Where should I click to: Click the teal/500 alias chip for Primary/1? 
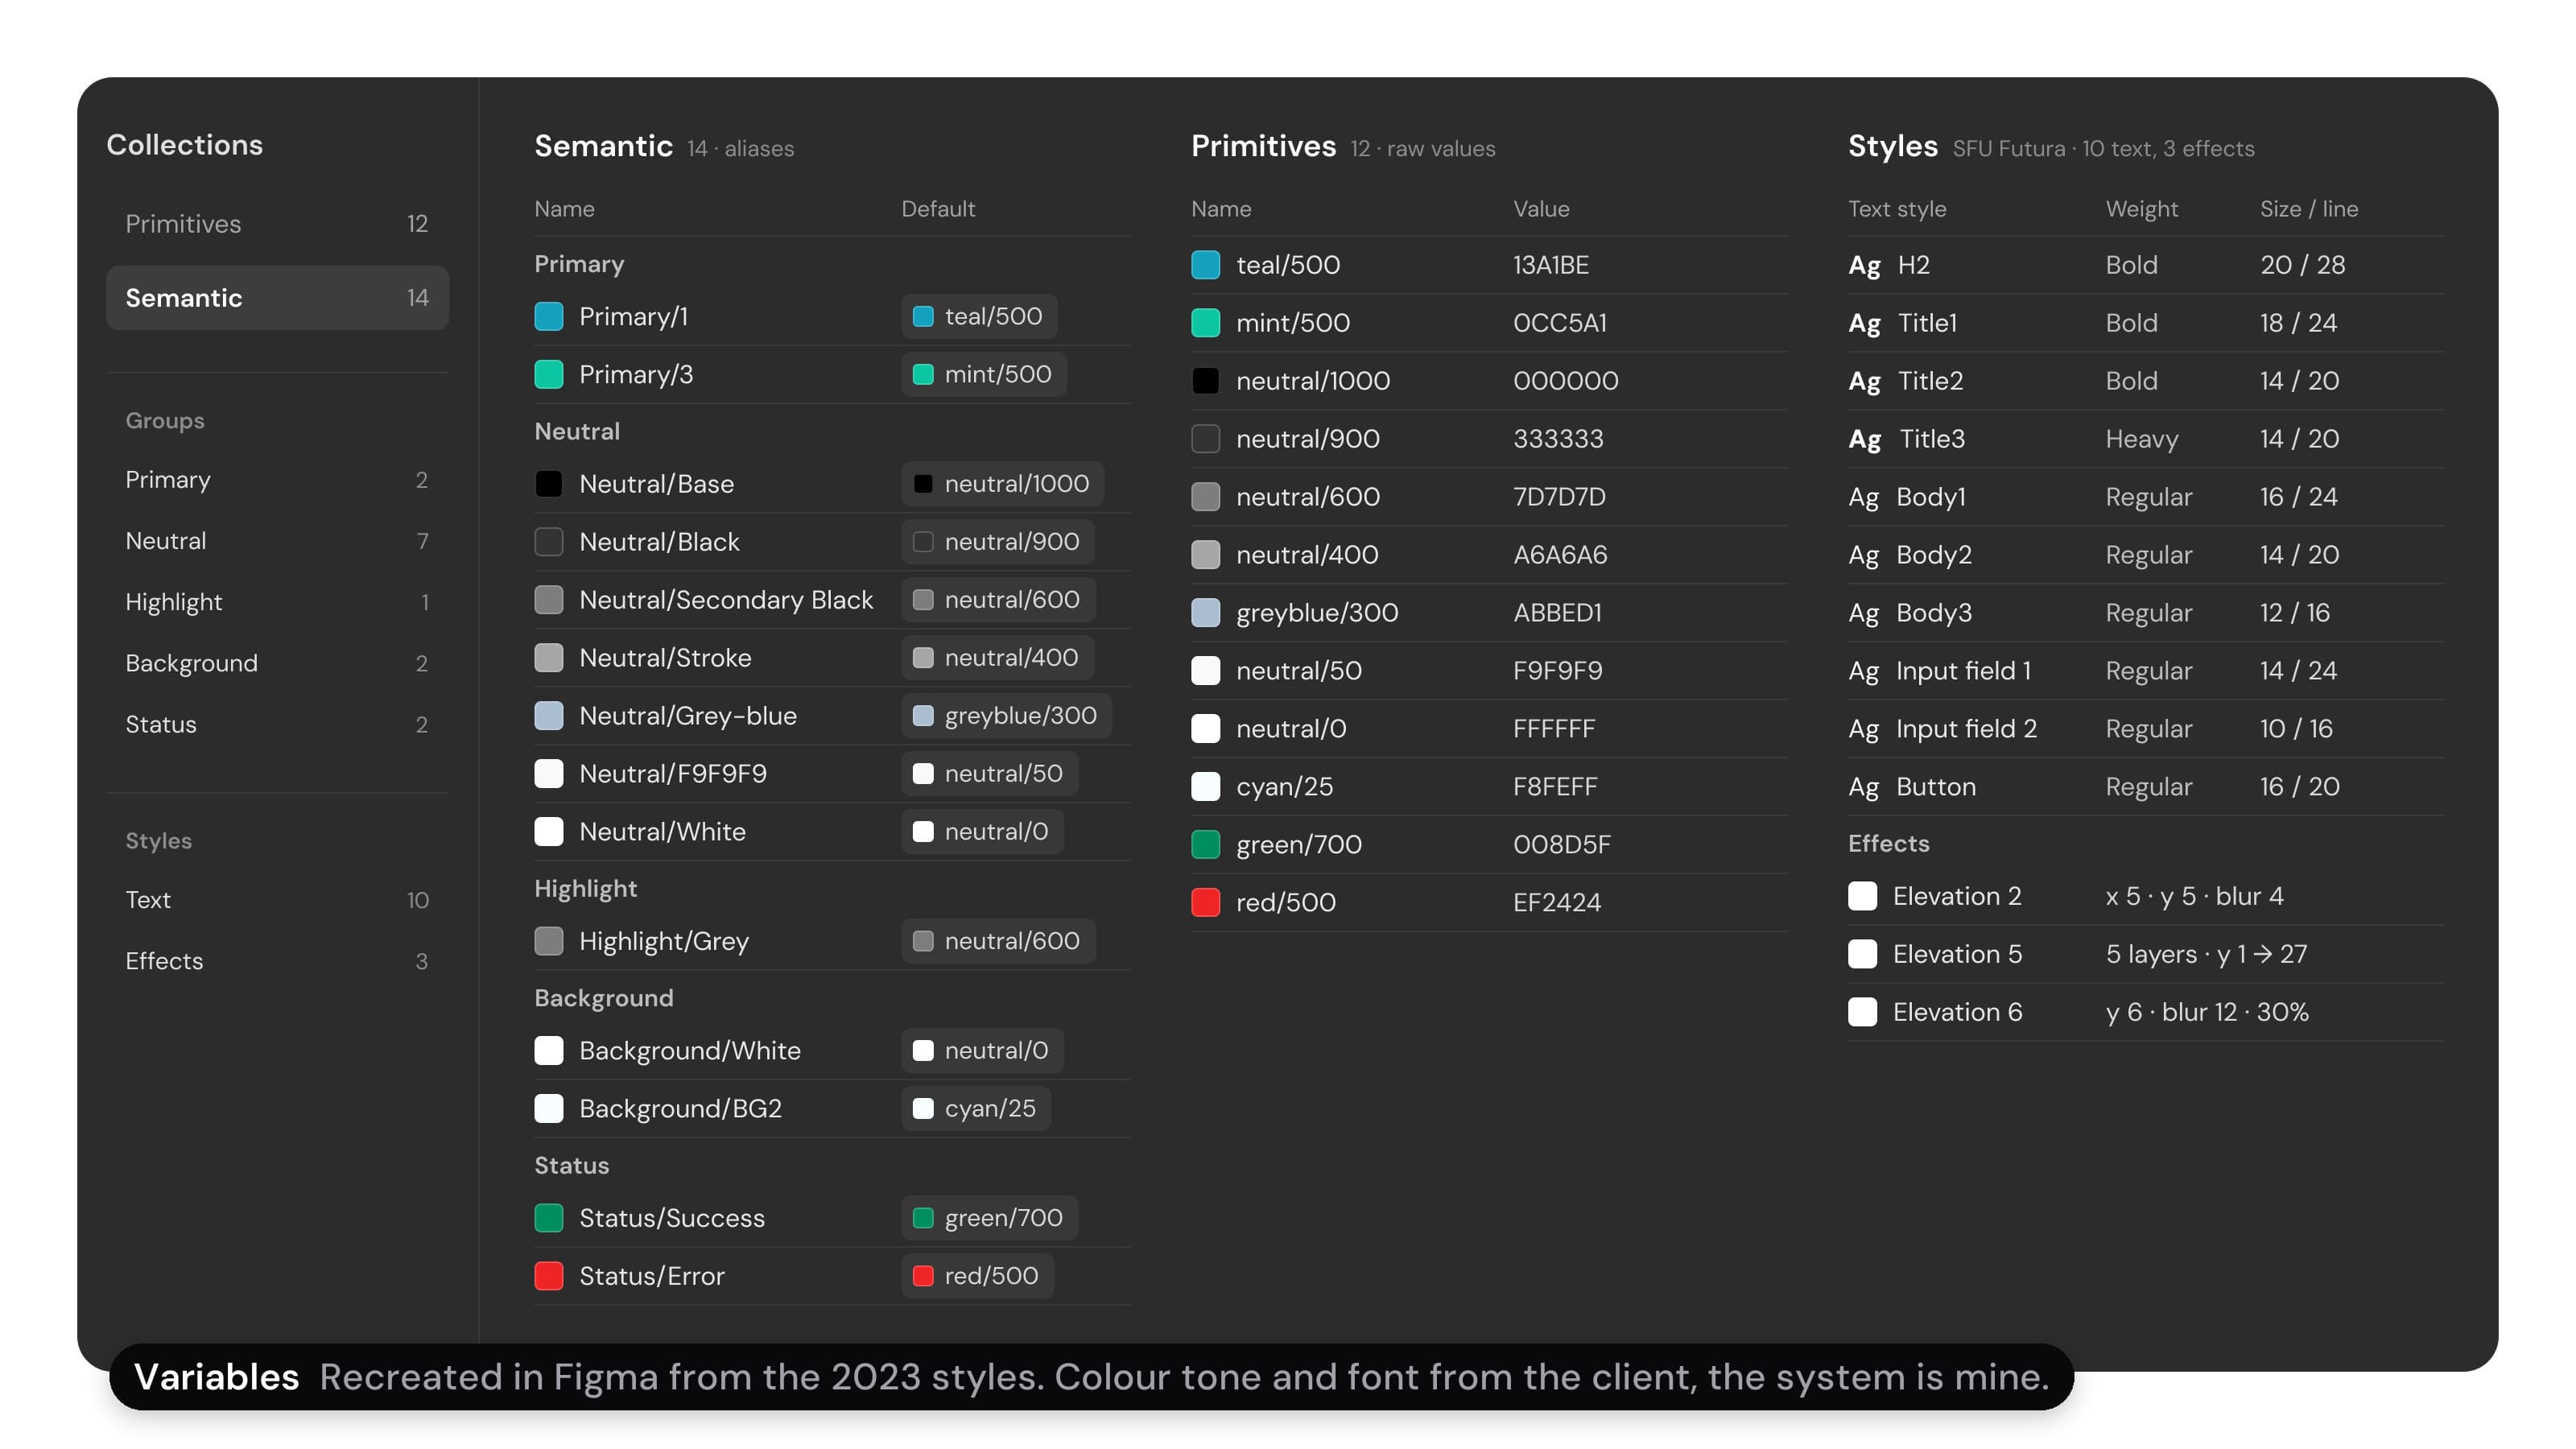[x=979, y=317]
